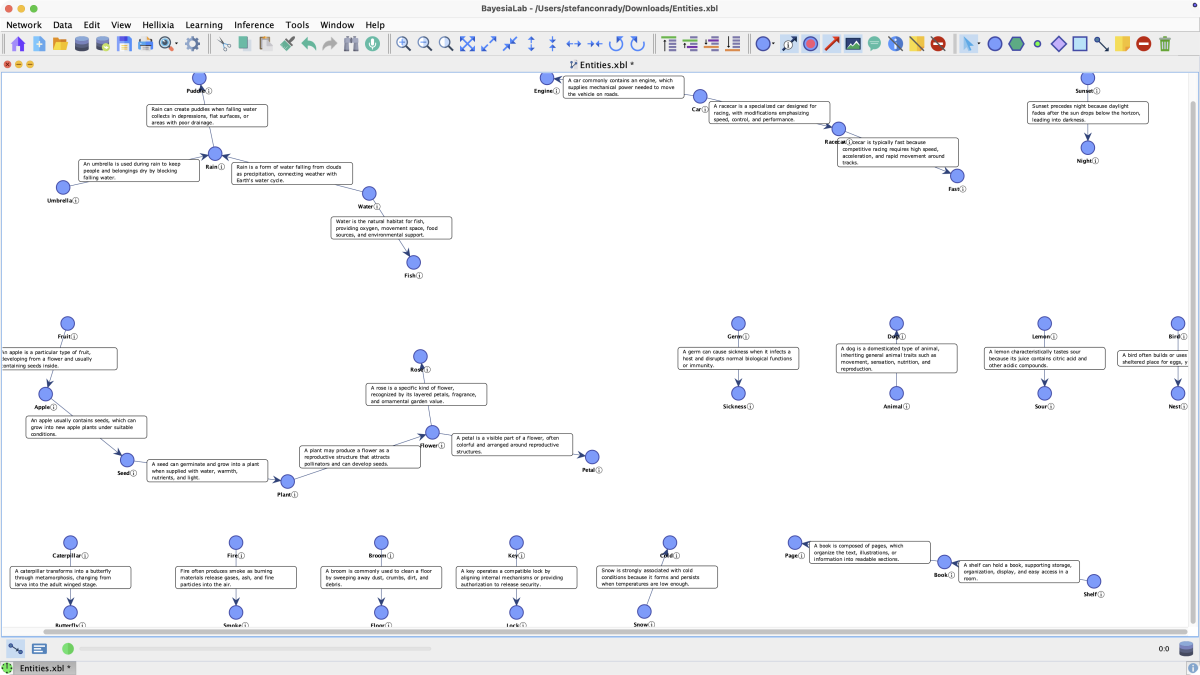Image resolution: width=1200 pixels, height=675 pixels.
Task: Open the Inference menu
Action: [x=254, y=24]
